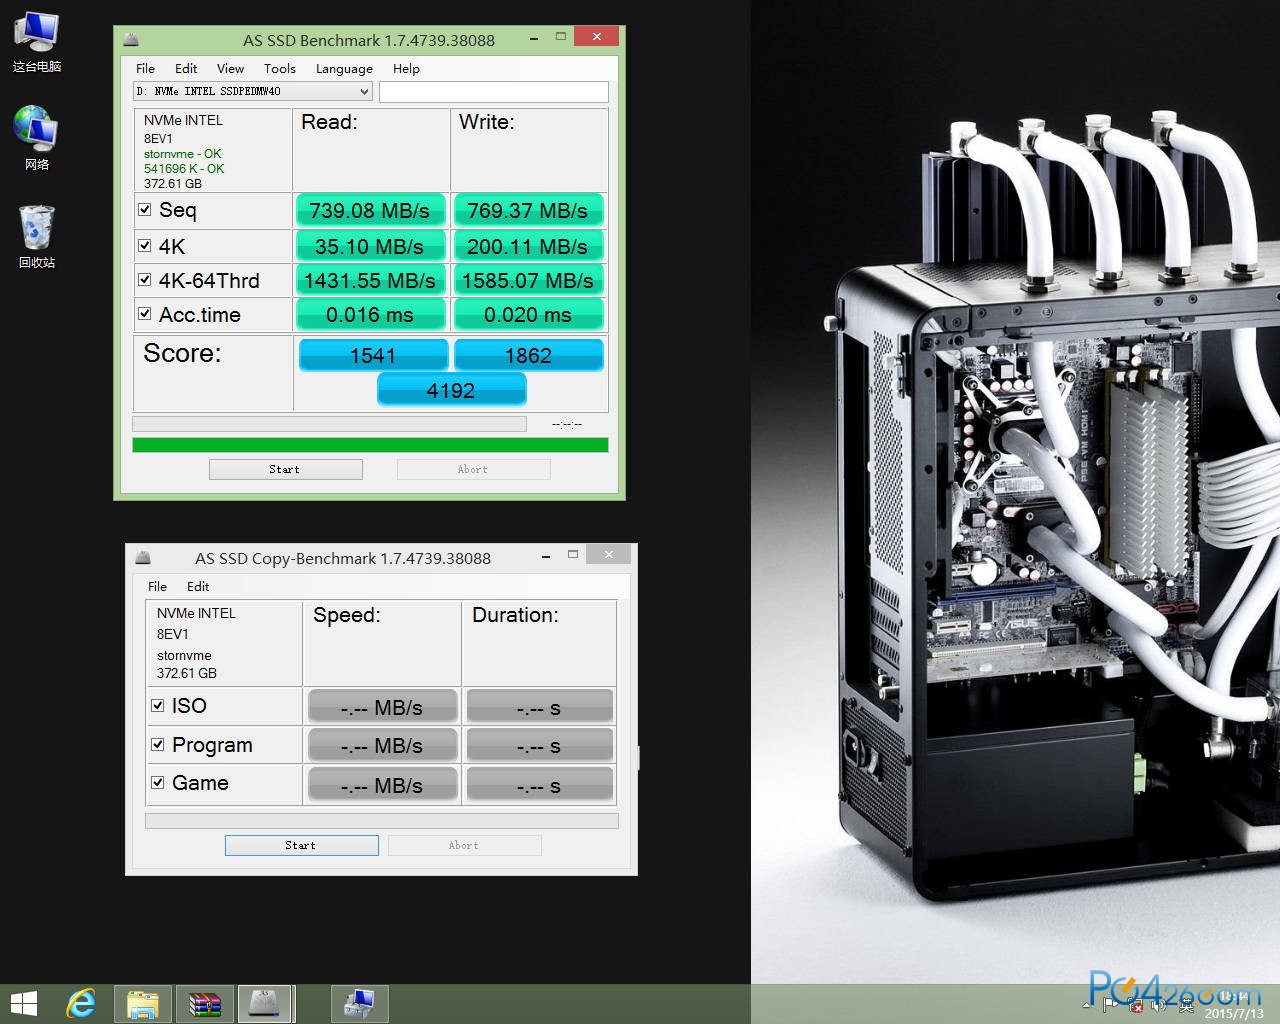This screenshot has height=1024, width=1280.
Task: Click the write access time 0.020 ms
Action: (x=528, y=315)
